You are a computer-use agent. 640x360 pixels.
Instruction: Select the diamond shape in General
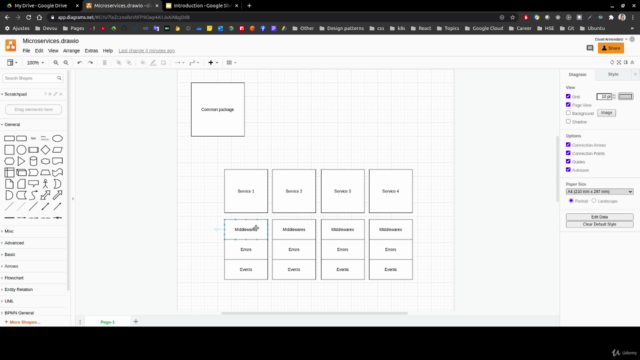tap(45, 150)
